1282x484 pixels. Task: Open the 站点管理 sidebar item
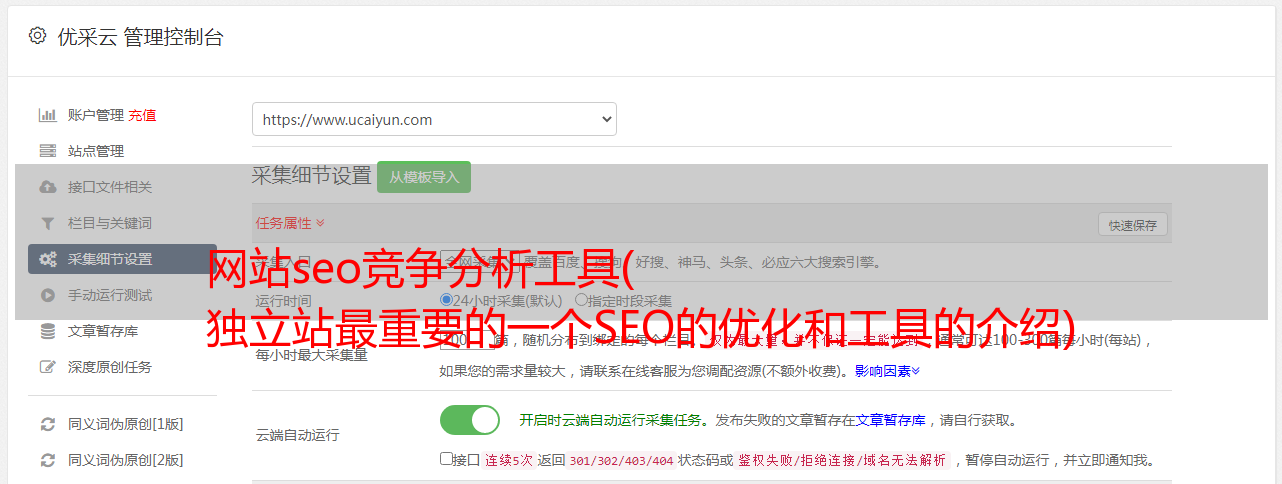(96, 151)
